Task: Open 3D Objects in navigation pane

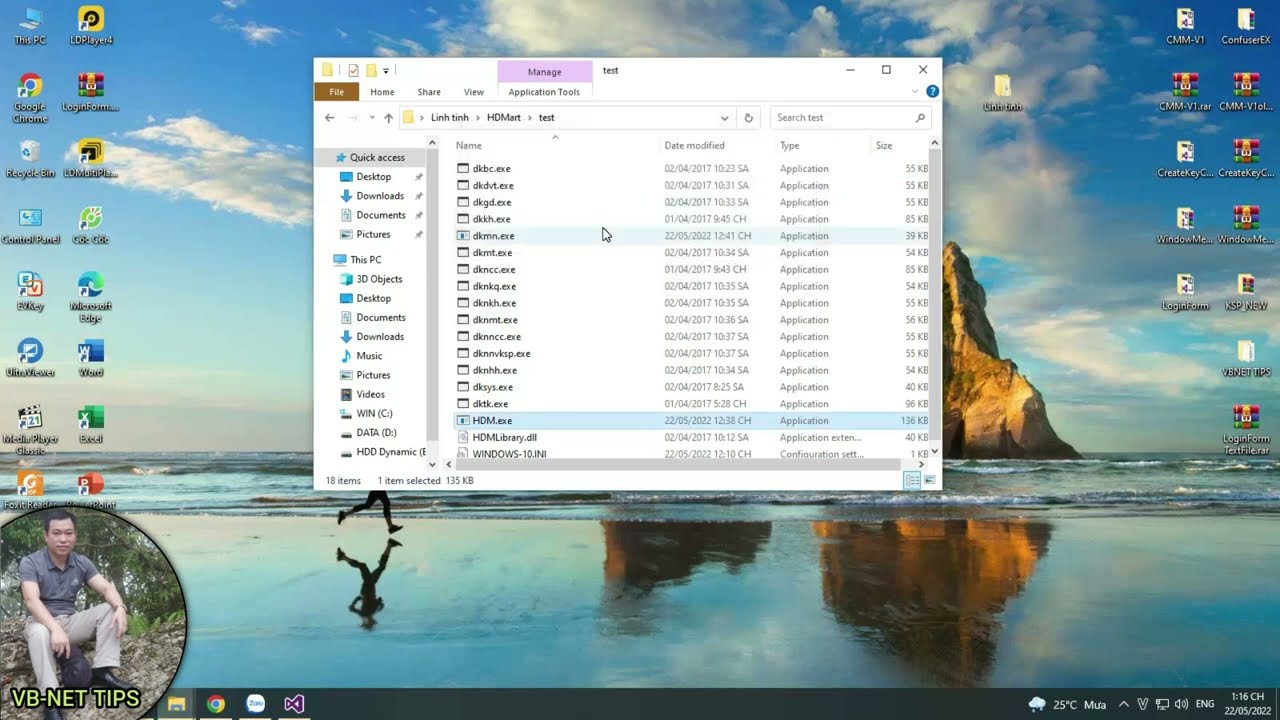Action: pyautogui.click(x=379, y=279)
